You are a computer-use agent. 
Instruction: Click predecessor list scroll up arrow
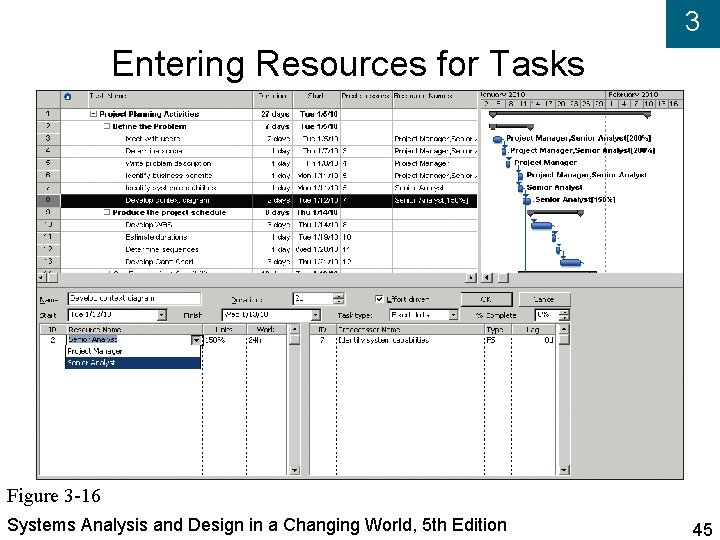click(x=564, y=329)
